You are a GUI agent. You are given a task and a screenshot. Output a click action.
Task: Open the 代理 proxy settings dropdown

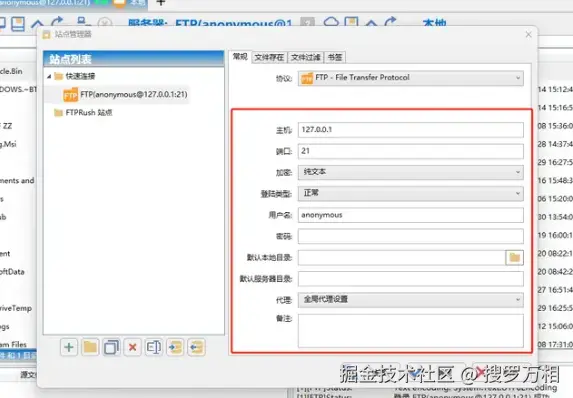(410, 300)
